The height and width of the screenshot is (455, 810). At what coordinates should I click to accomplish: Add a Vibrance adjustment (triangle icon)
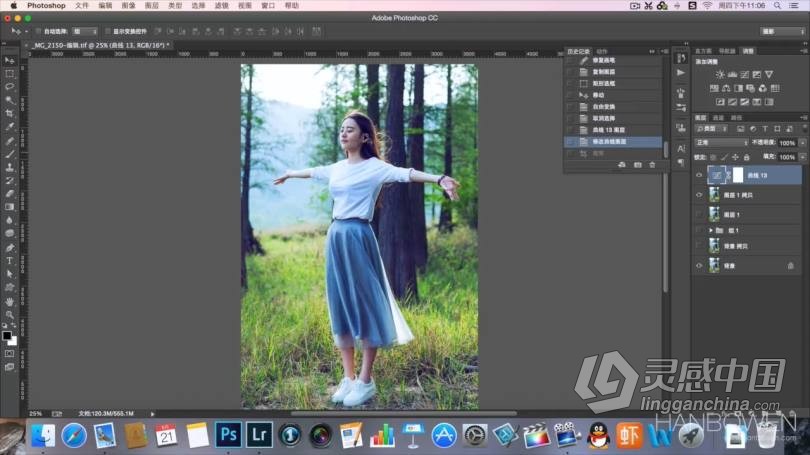click(x=769, y=74)
